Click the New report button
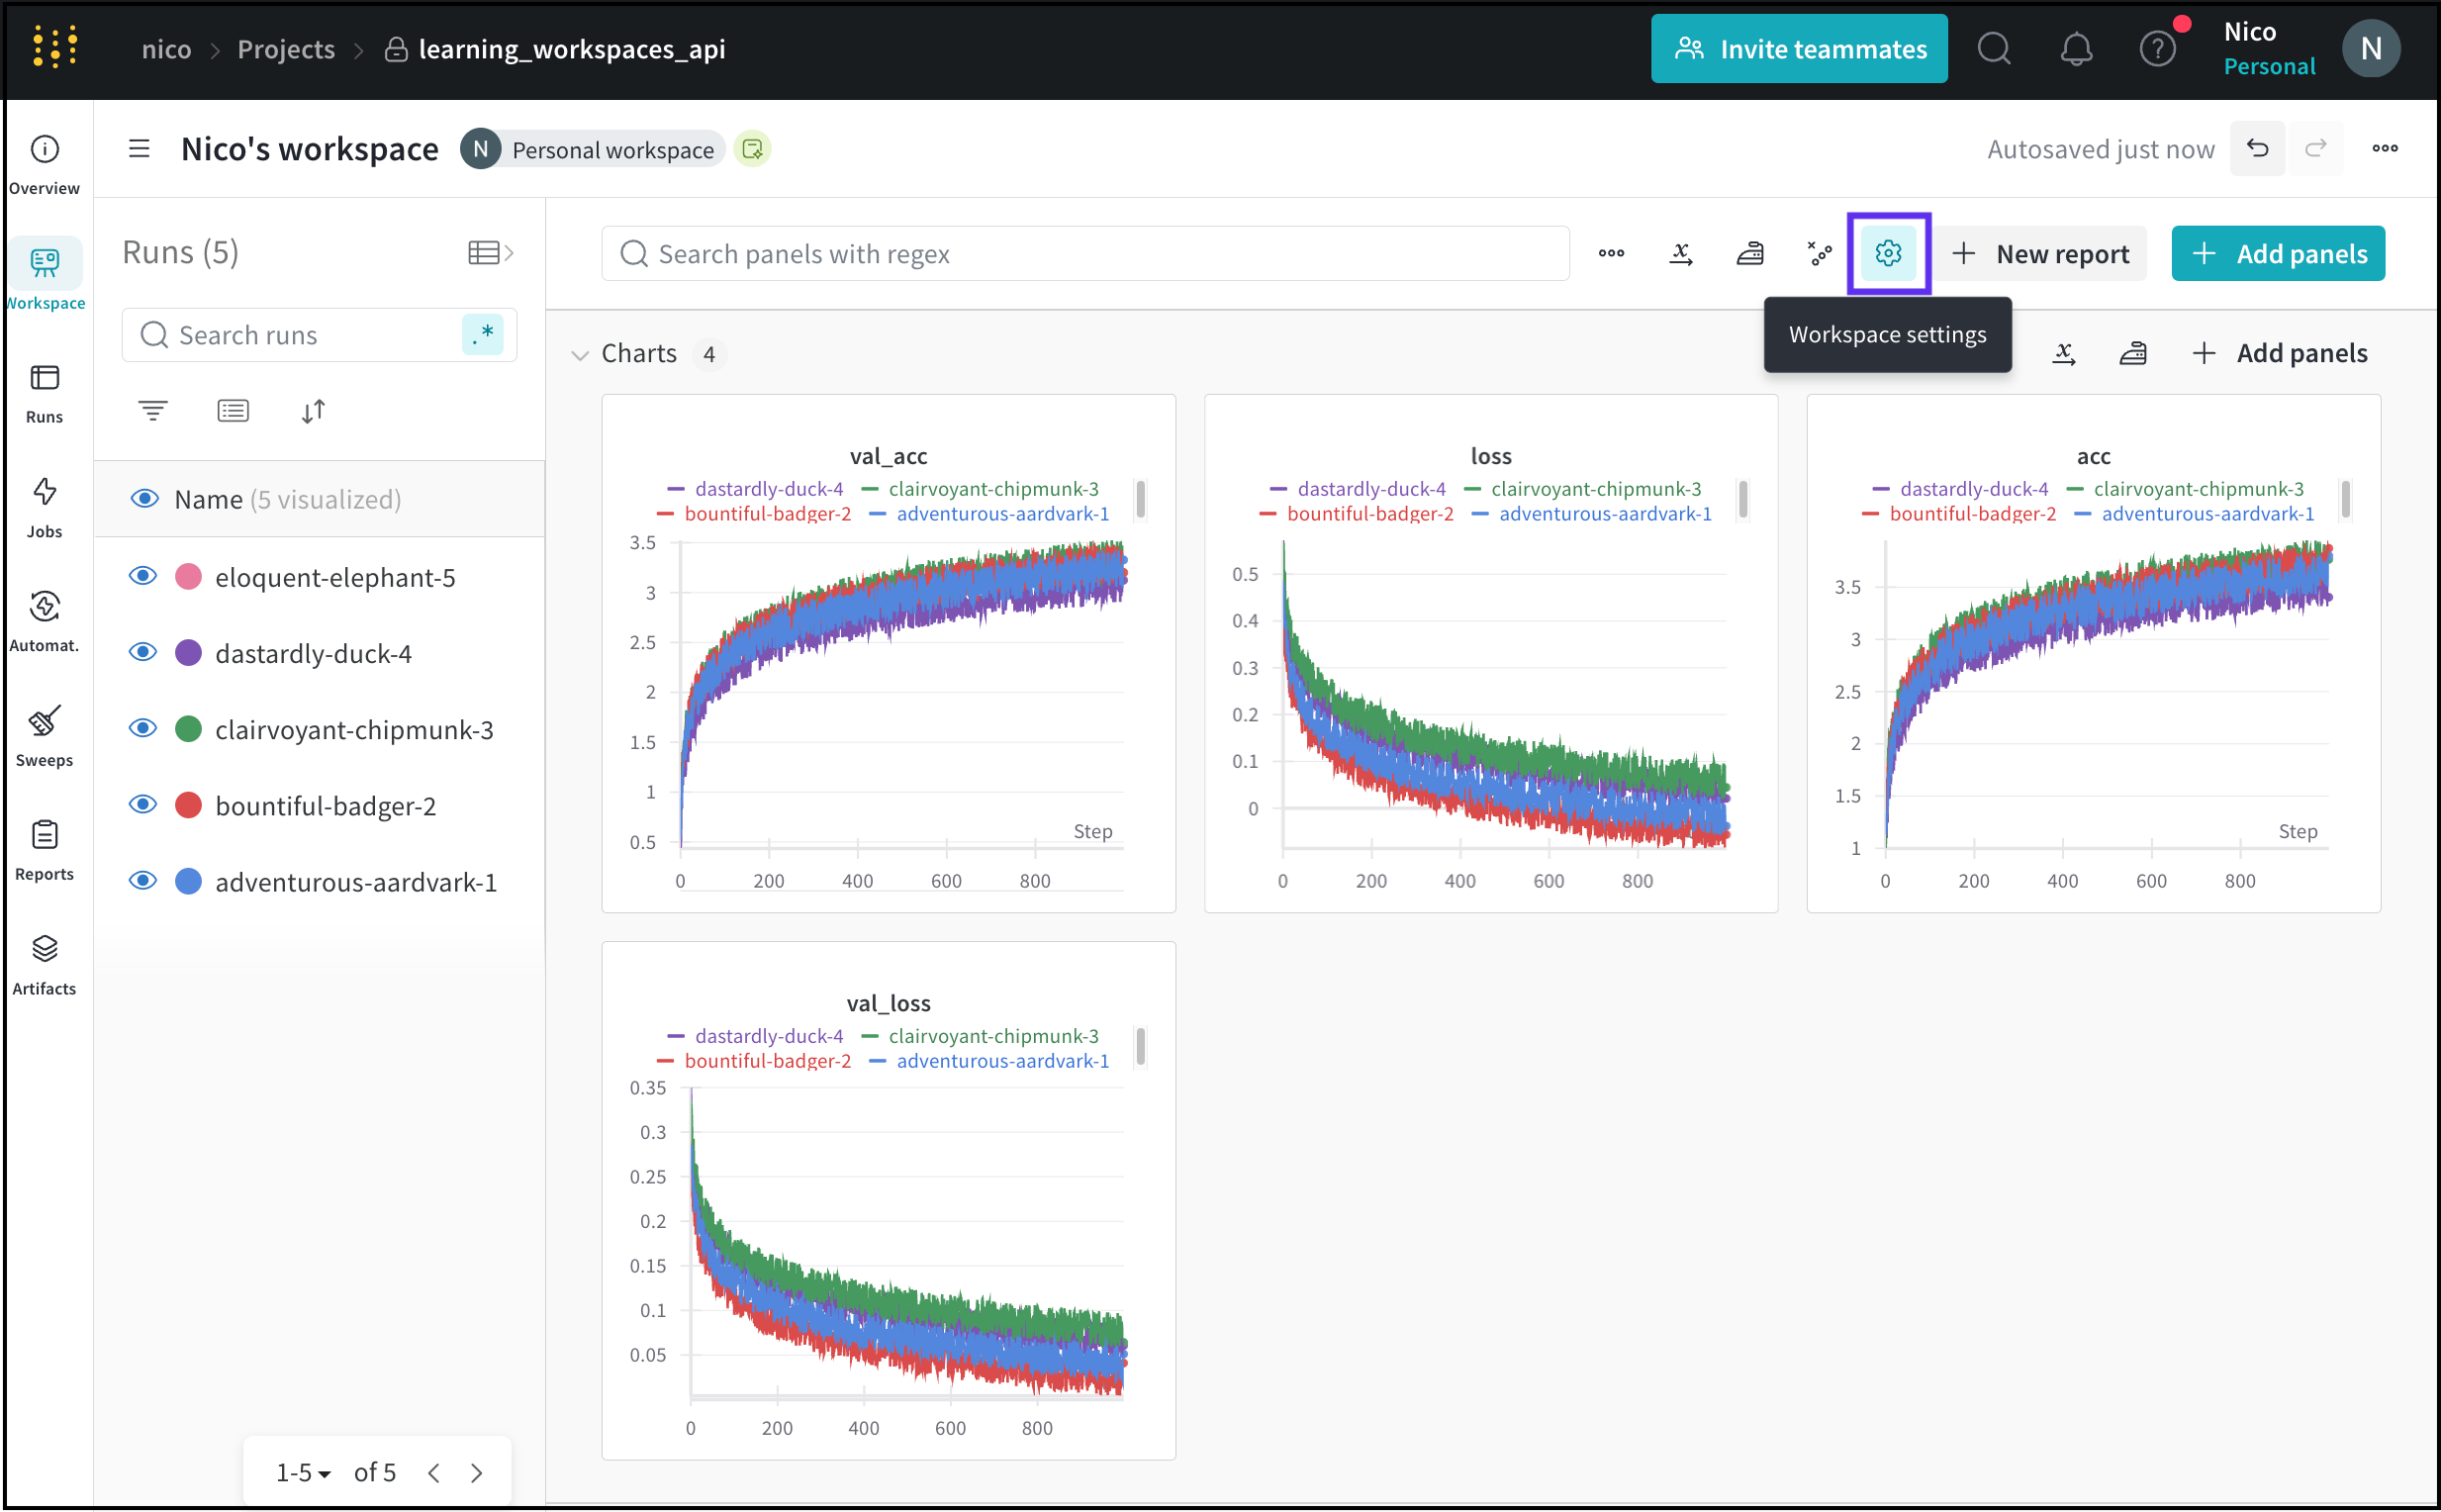The width and height of the screenshot is (2441, 1512). tap(2041, 253)
